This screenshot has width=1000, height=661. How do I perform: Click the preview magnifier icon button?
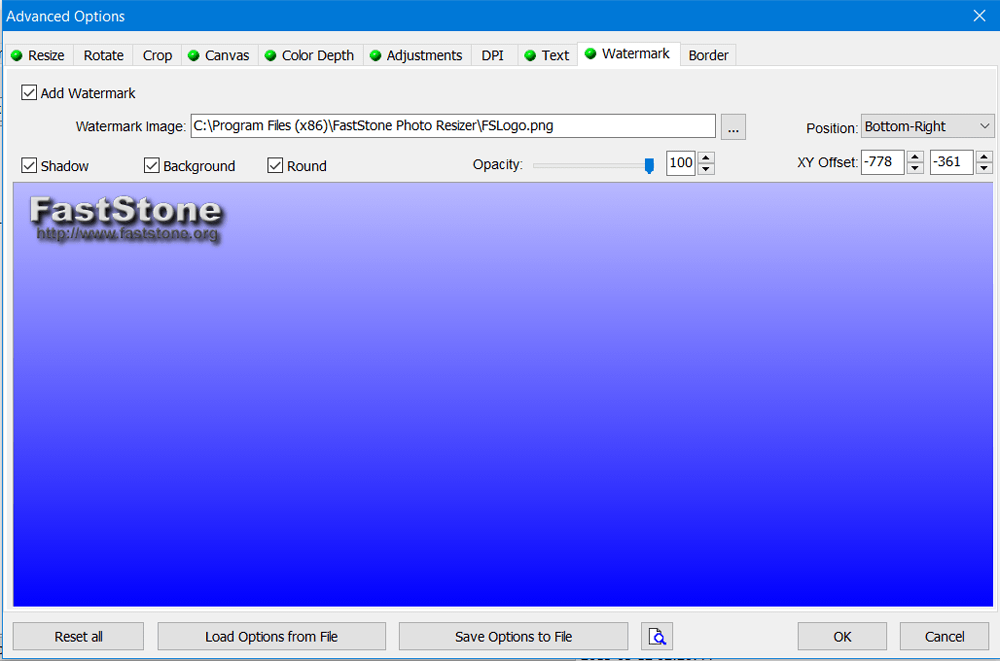pos(657,636)
